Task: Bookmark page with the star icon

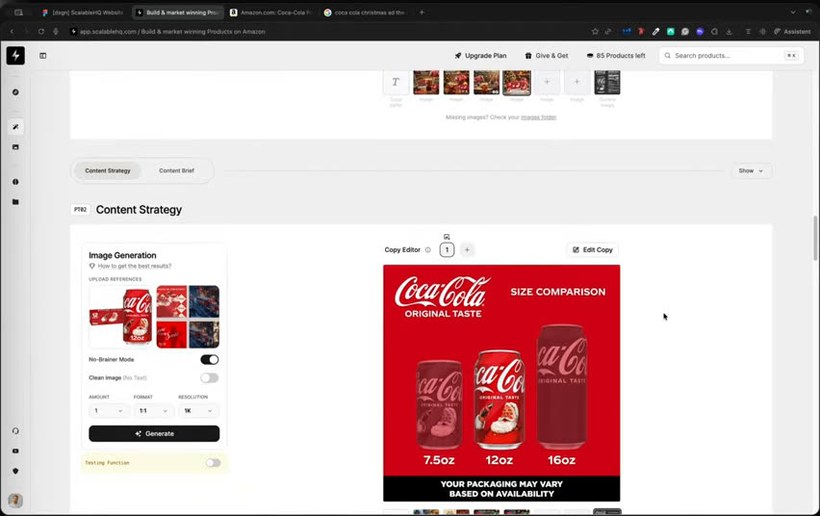Action: [595, 31]
